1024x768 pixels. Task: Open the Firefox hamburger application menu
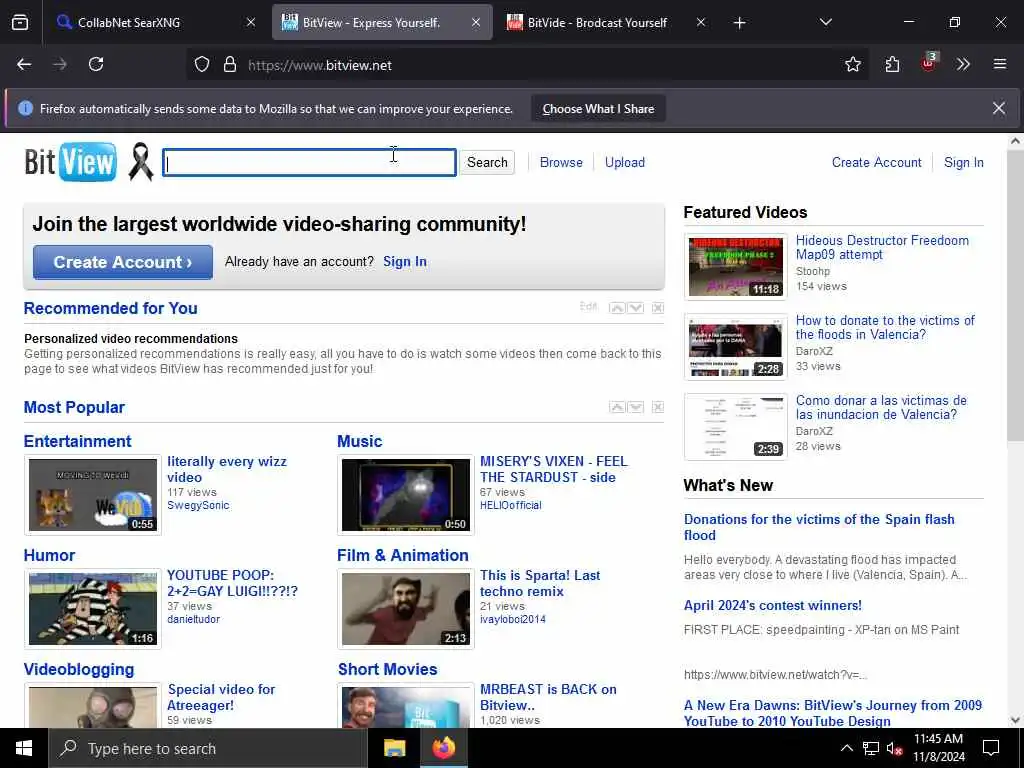tap(1000, 64)
